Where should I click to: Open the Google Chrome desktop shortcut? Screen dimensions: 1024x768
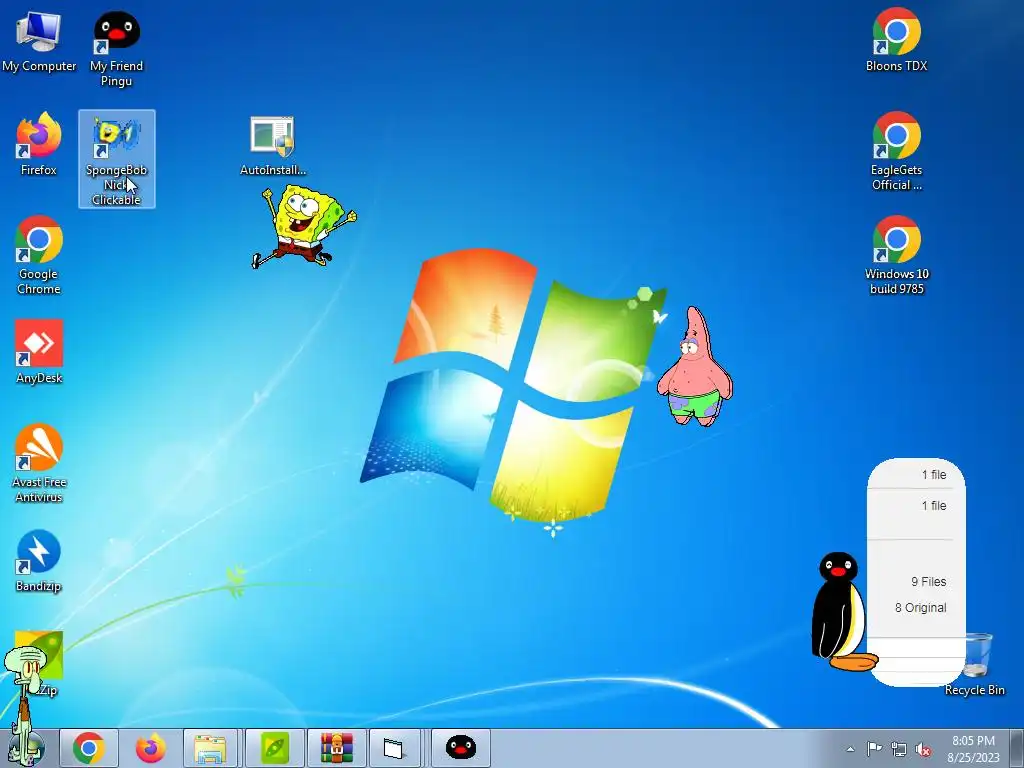39,255
